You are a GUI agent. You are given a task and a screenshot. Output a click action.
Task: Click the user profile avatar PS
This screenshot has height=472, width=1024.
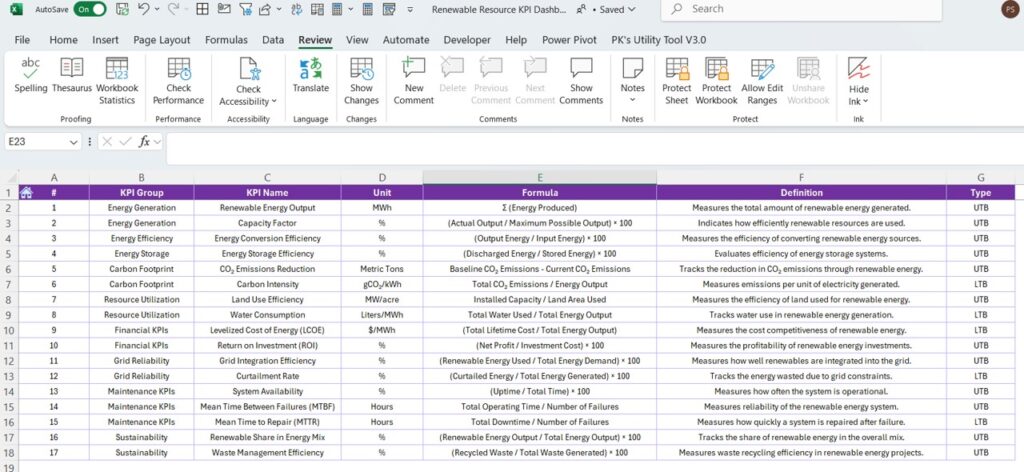[1010, 9]
